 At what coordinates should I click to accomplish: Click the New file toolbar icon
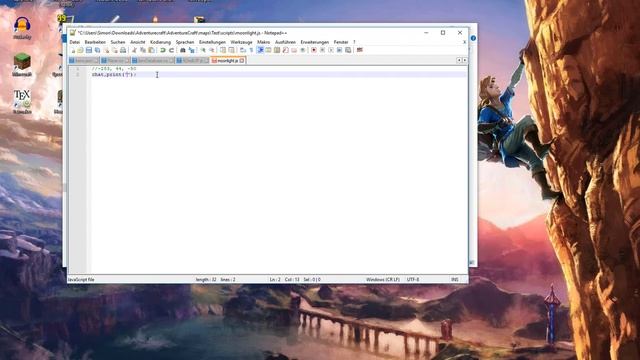[x=73, y=50]
